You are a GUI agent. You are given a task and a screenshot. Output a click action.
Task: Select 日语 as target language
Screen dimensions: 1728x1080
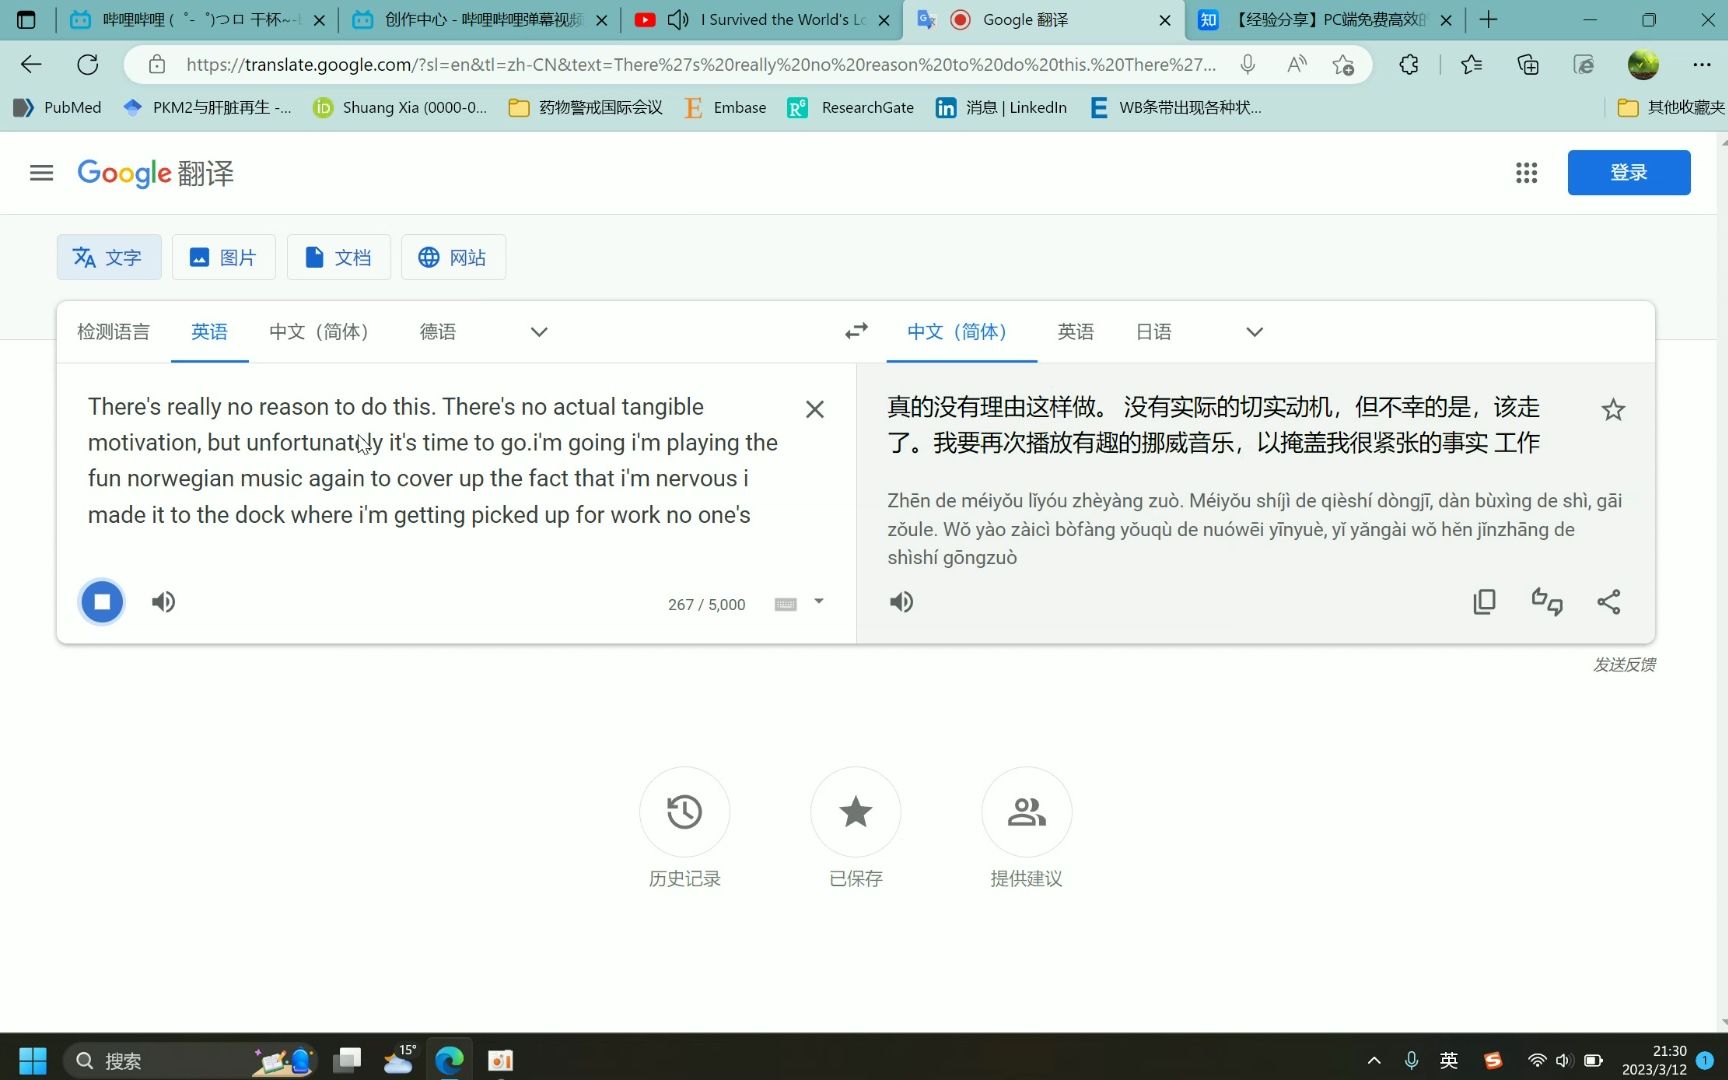coord(1153,332)
